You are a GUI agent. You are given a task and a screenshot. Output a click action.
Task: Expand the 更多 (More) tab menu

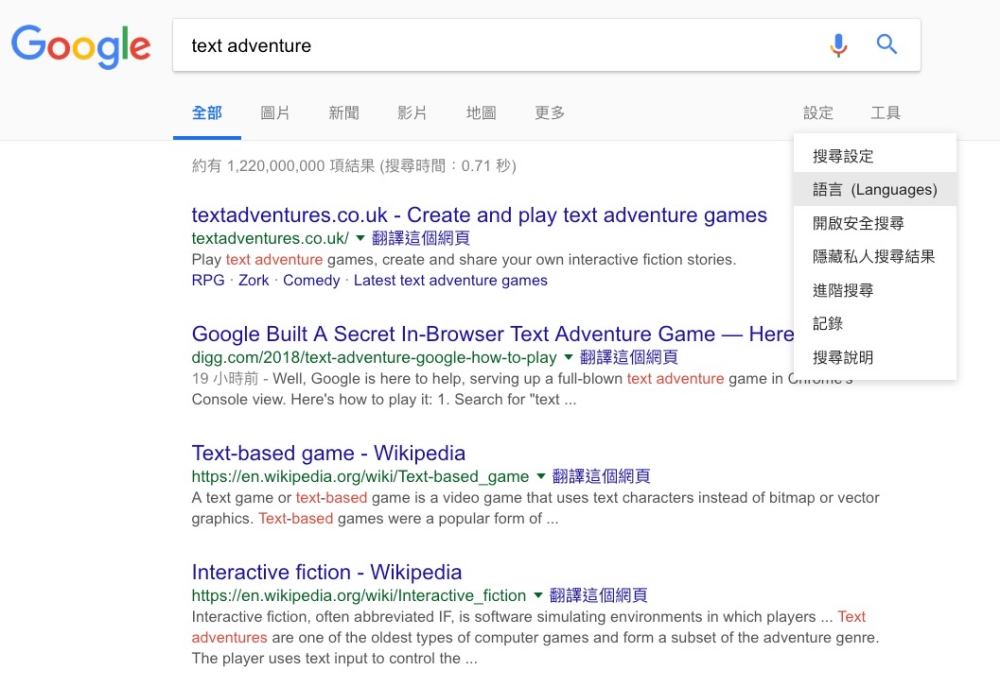(x=550, y=113)
